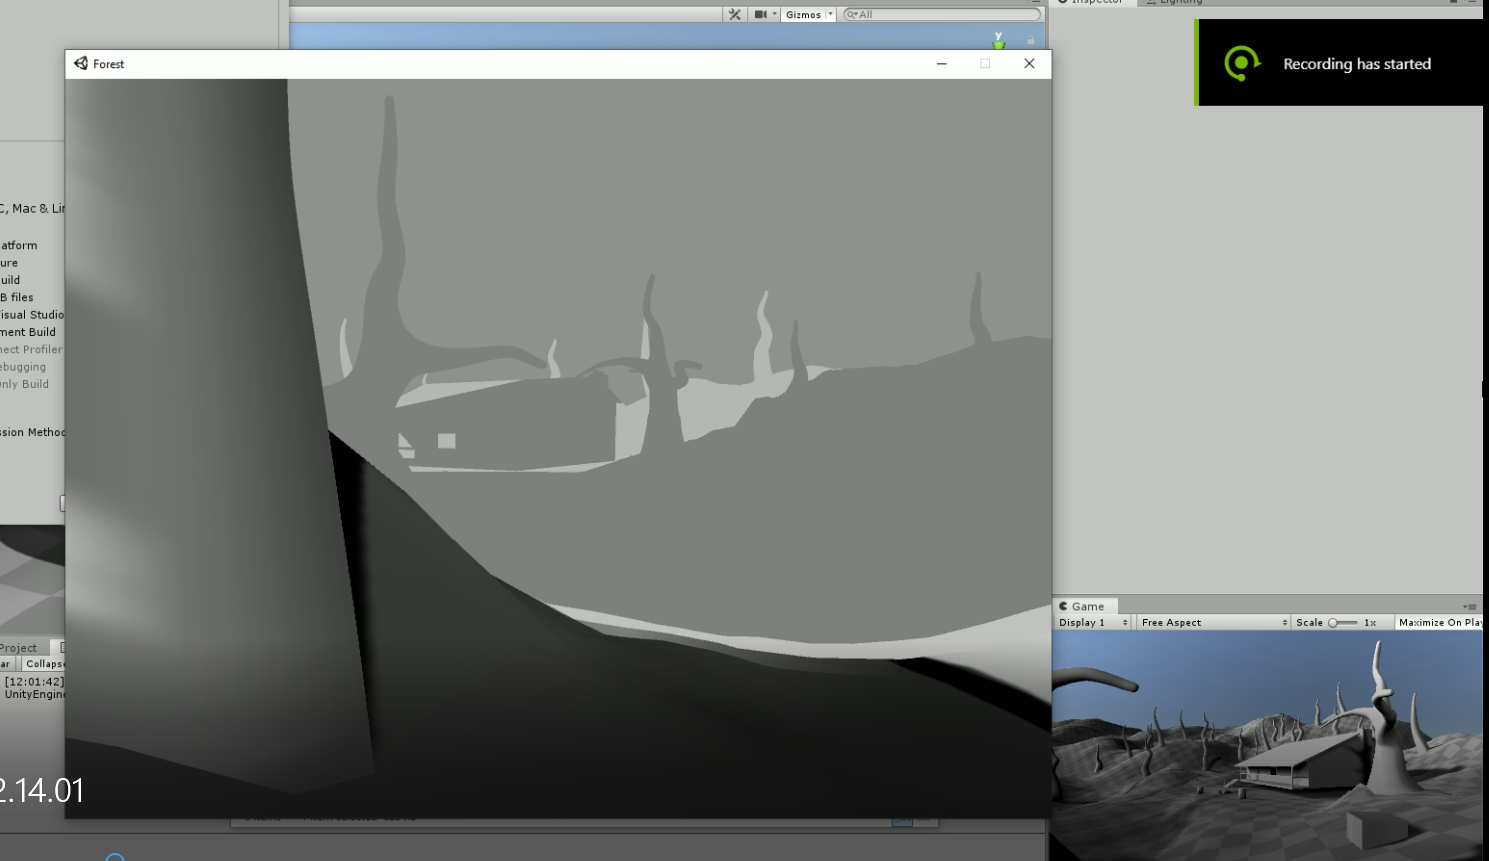Open the Display 1 dropdown
Screen dimensions: 1489x861
coord(1093,622)
